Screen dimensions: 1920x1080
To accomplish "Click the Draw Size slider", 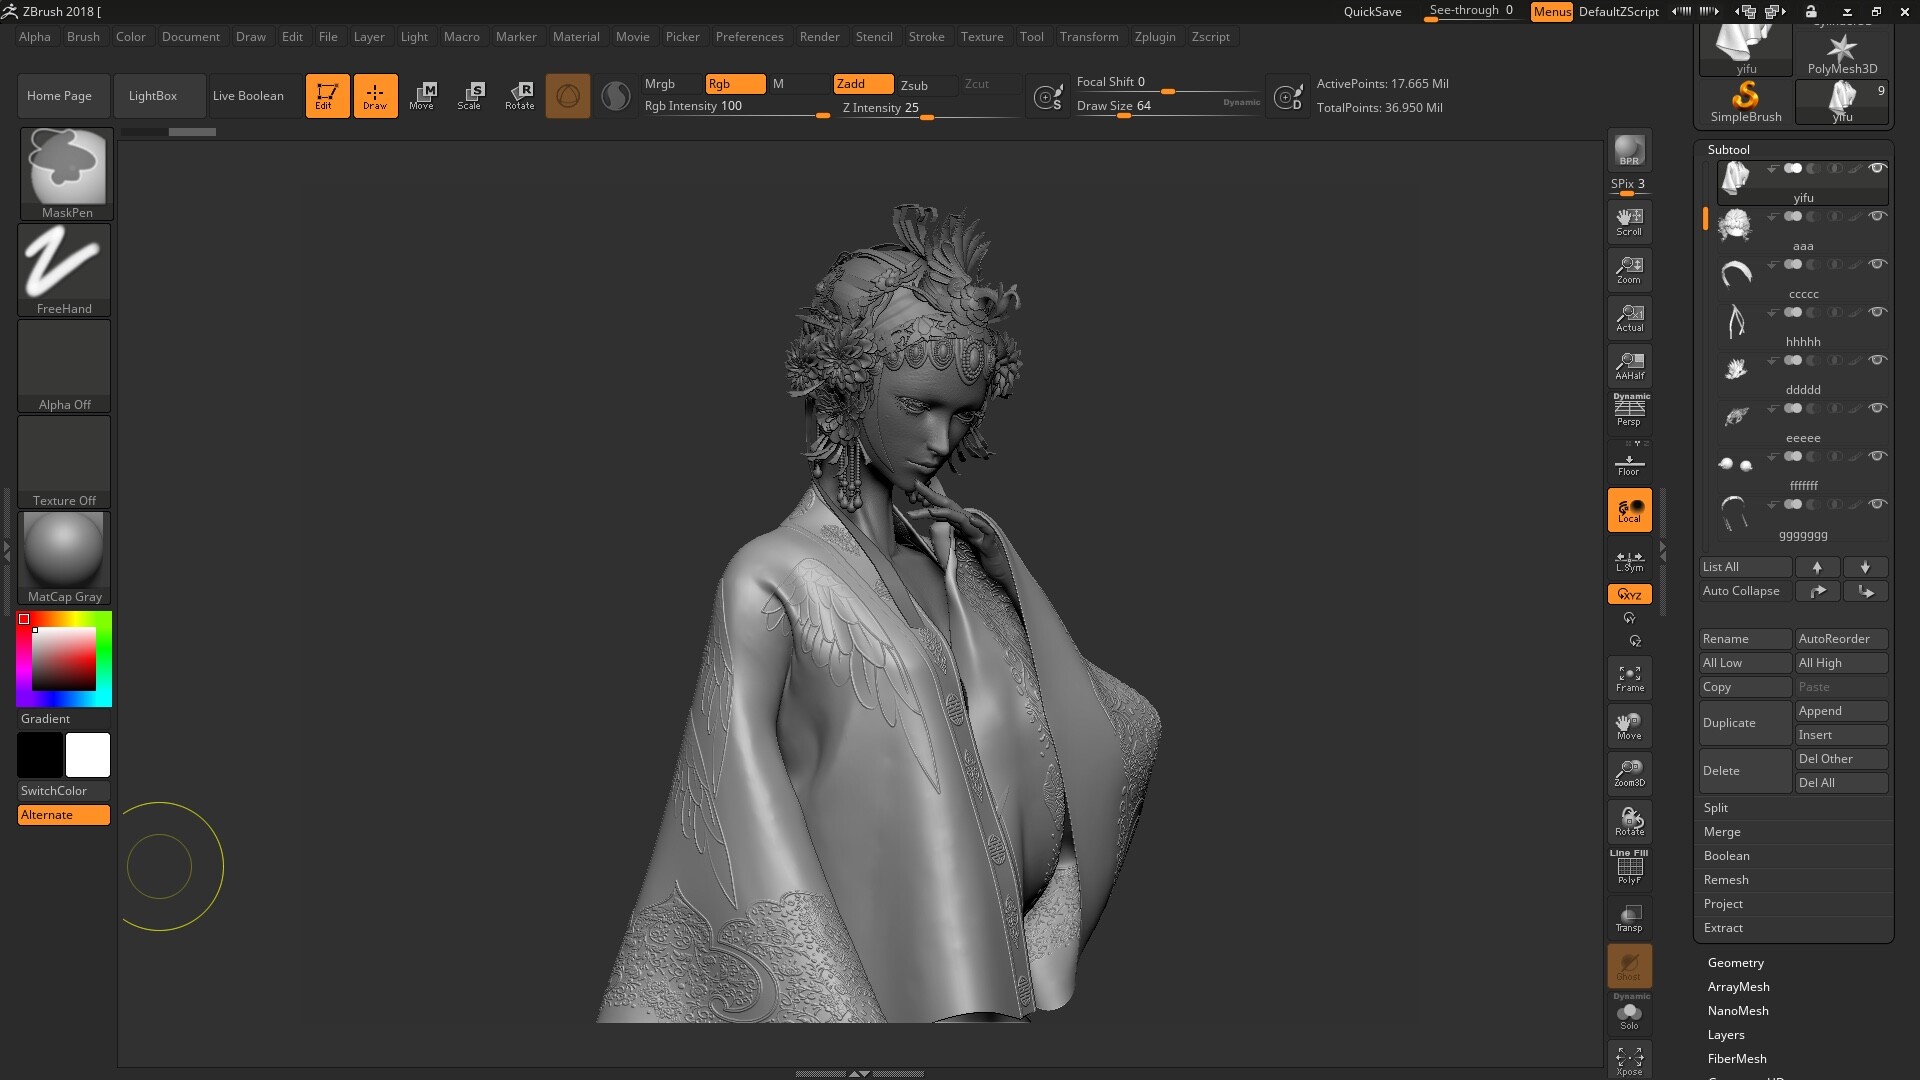I will click(x=1168, y=107).
